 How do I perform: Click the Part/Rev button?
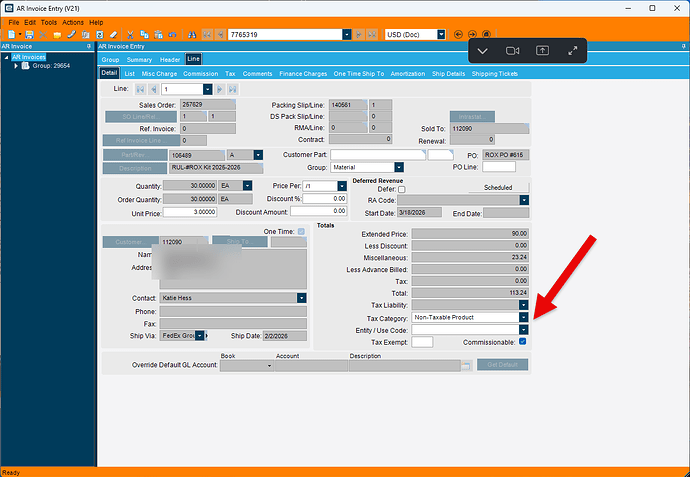click(135, 155)
